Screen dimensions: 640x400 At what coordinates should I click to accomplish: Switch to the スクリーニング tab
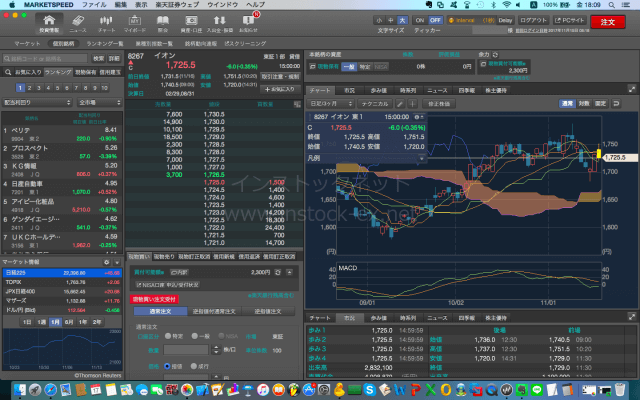245,44
